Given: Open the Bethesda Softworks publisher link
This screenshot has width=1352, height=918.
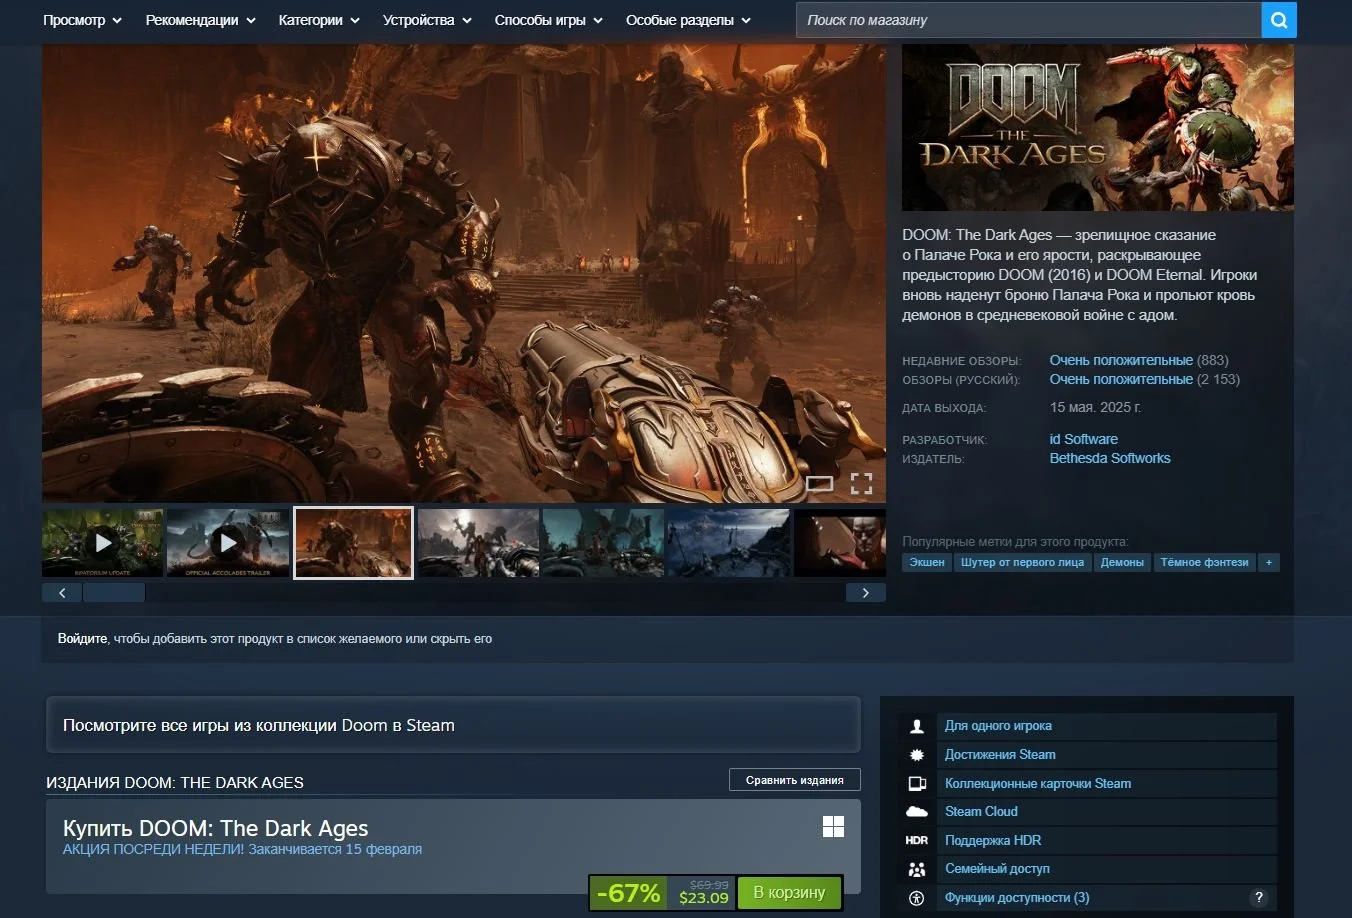Looking at the screenshot, I should coord(1109,458).
